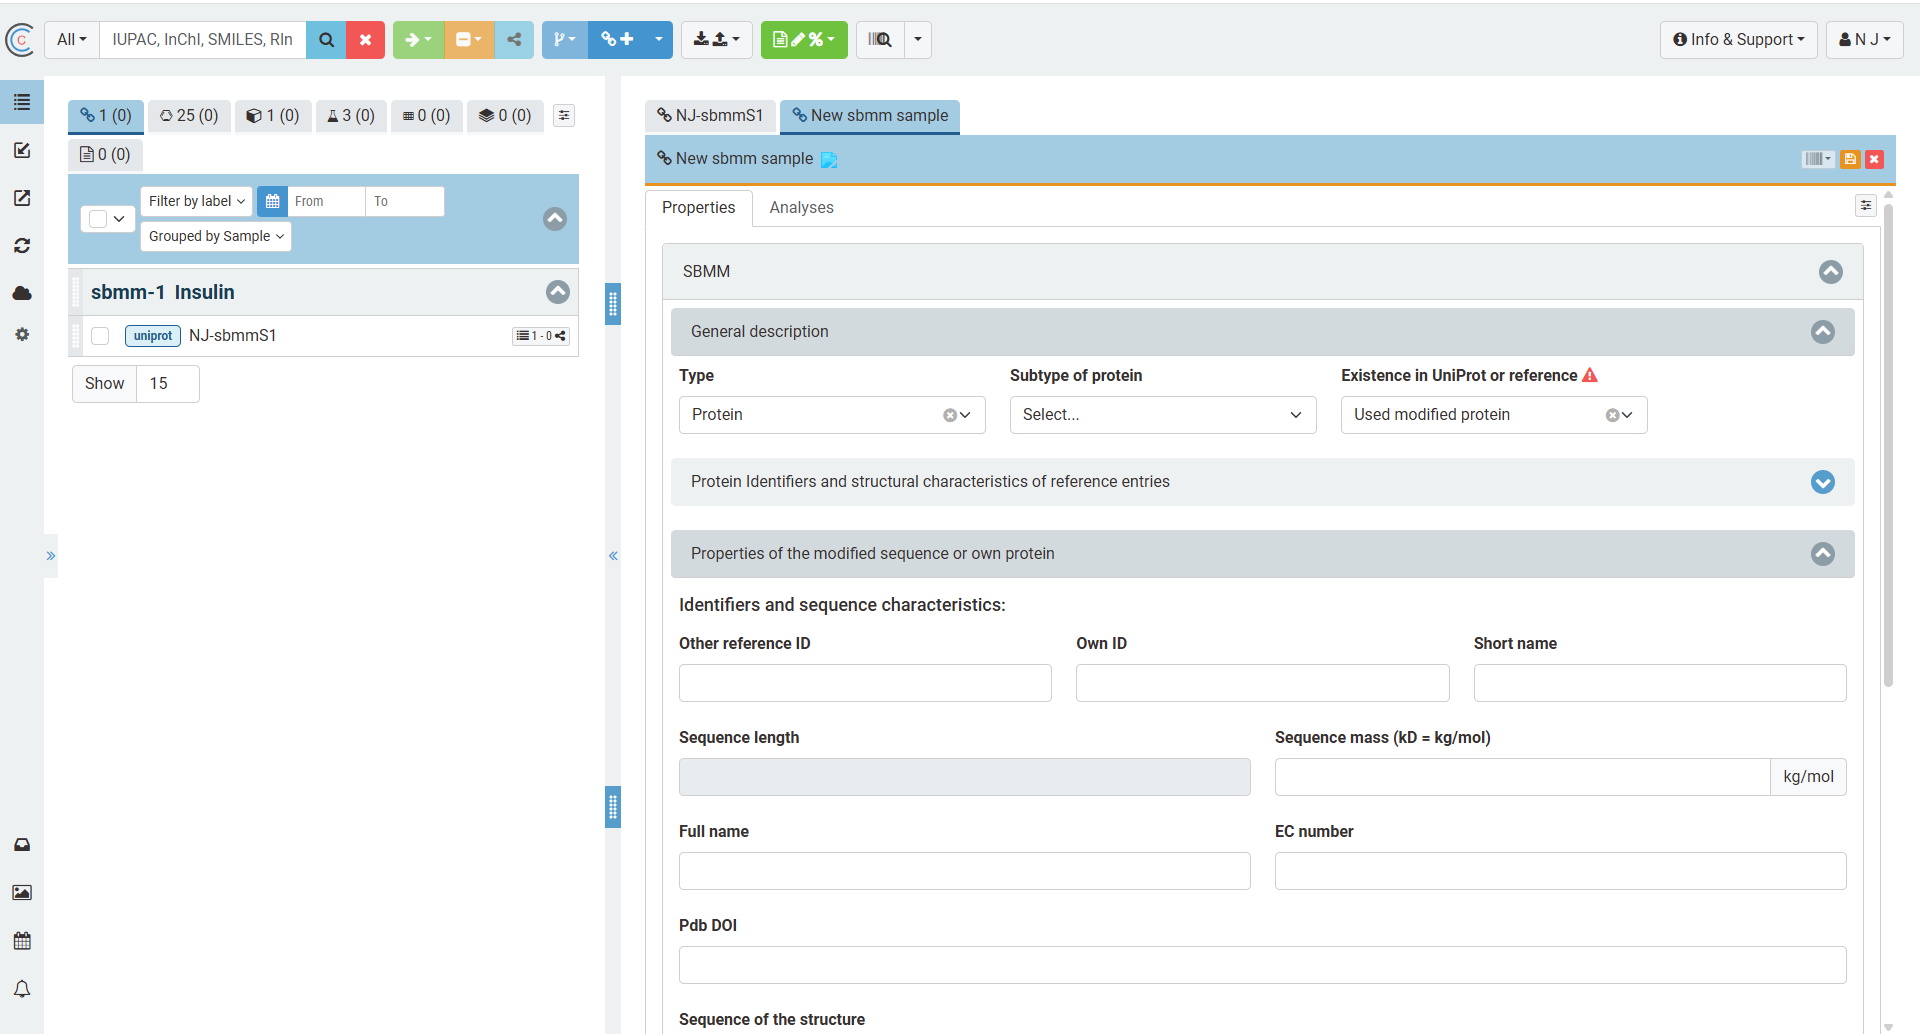Click the red close icon for sample

click(1874, 159)
